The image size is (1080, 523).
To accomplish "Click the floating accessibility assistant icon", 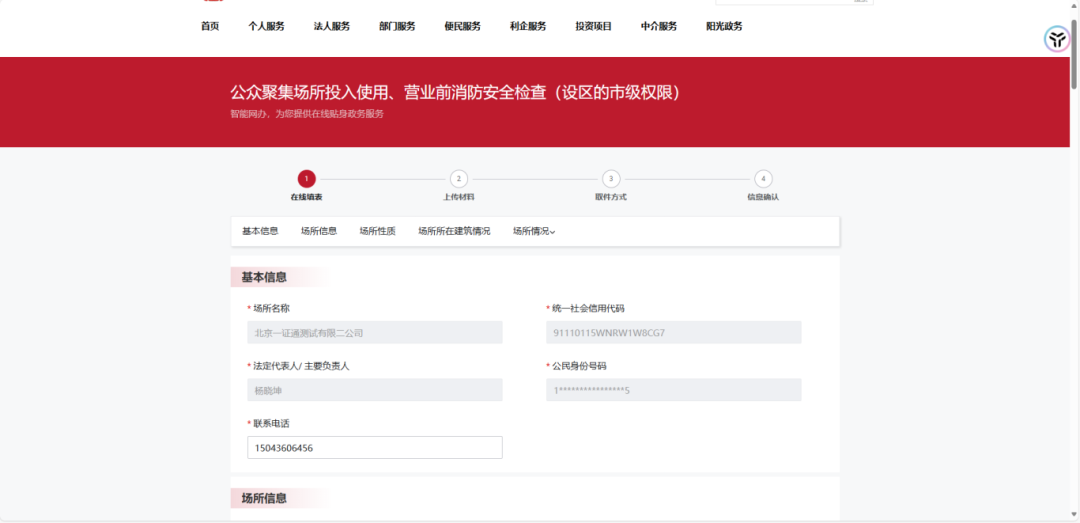I will click(x=1057, y=39).
